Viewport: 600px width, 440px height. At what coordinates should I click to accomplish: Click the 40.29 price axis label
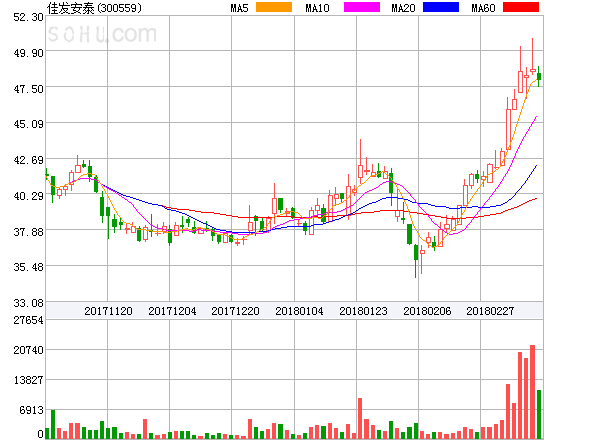28,196
